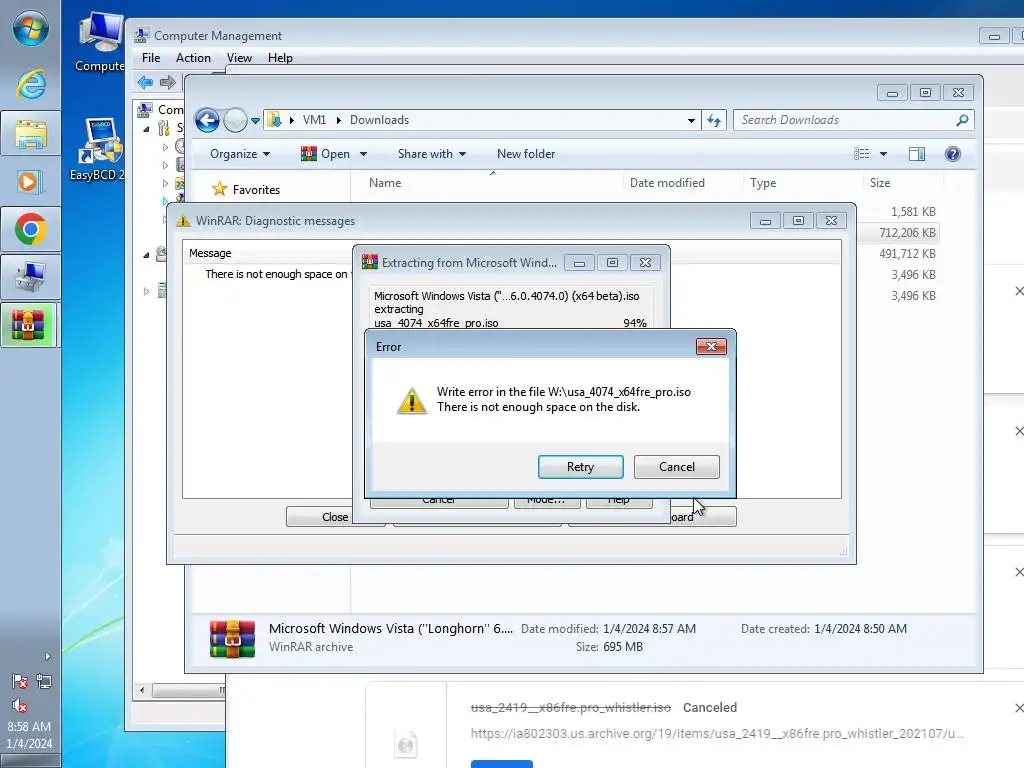Open Action Center flag tray icon
Screen dimensions: 1024x768
[20, 682]
